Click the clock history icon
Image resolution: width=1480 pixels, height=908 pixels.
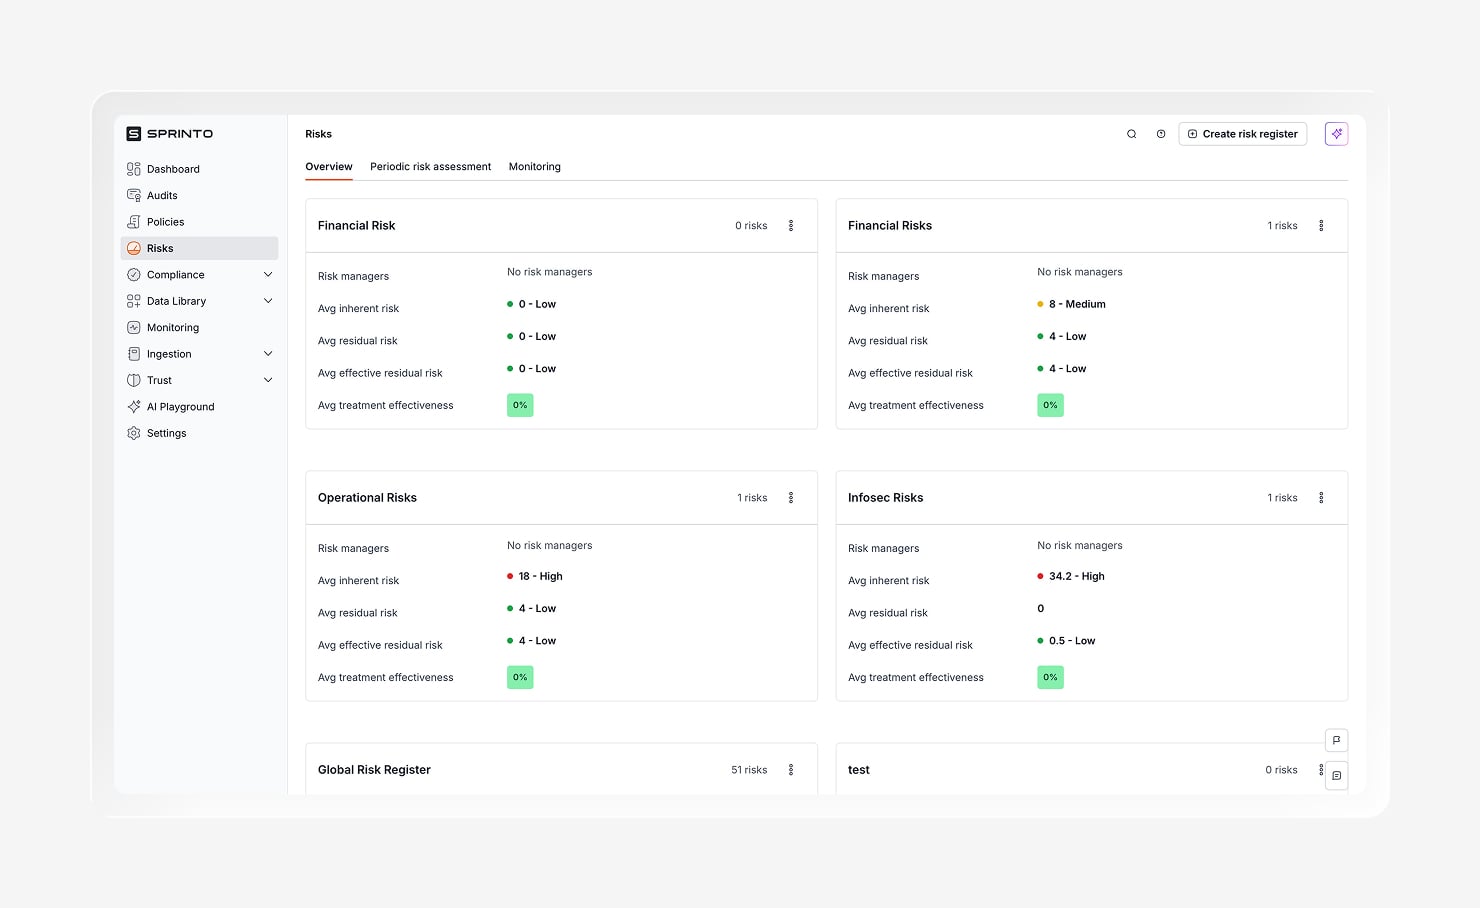pyautogui.click(x=1161, y=134)
